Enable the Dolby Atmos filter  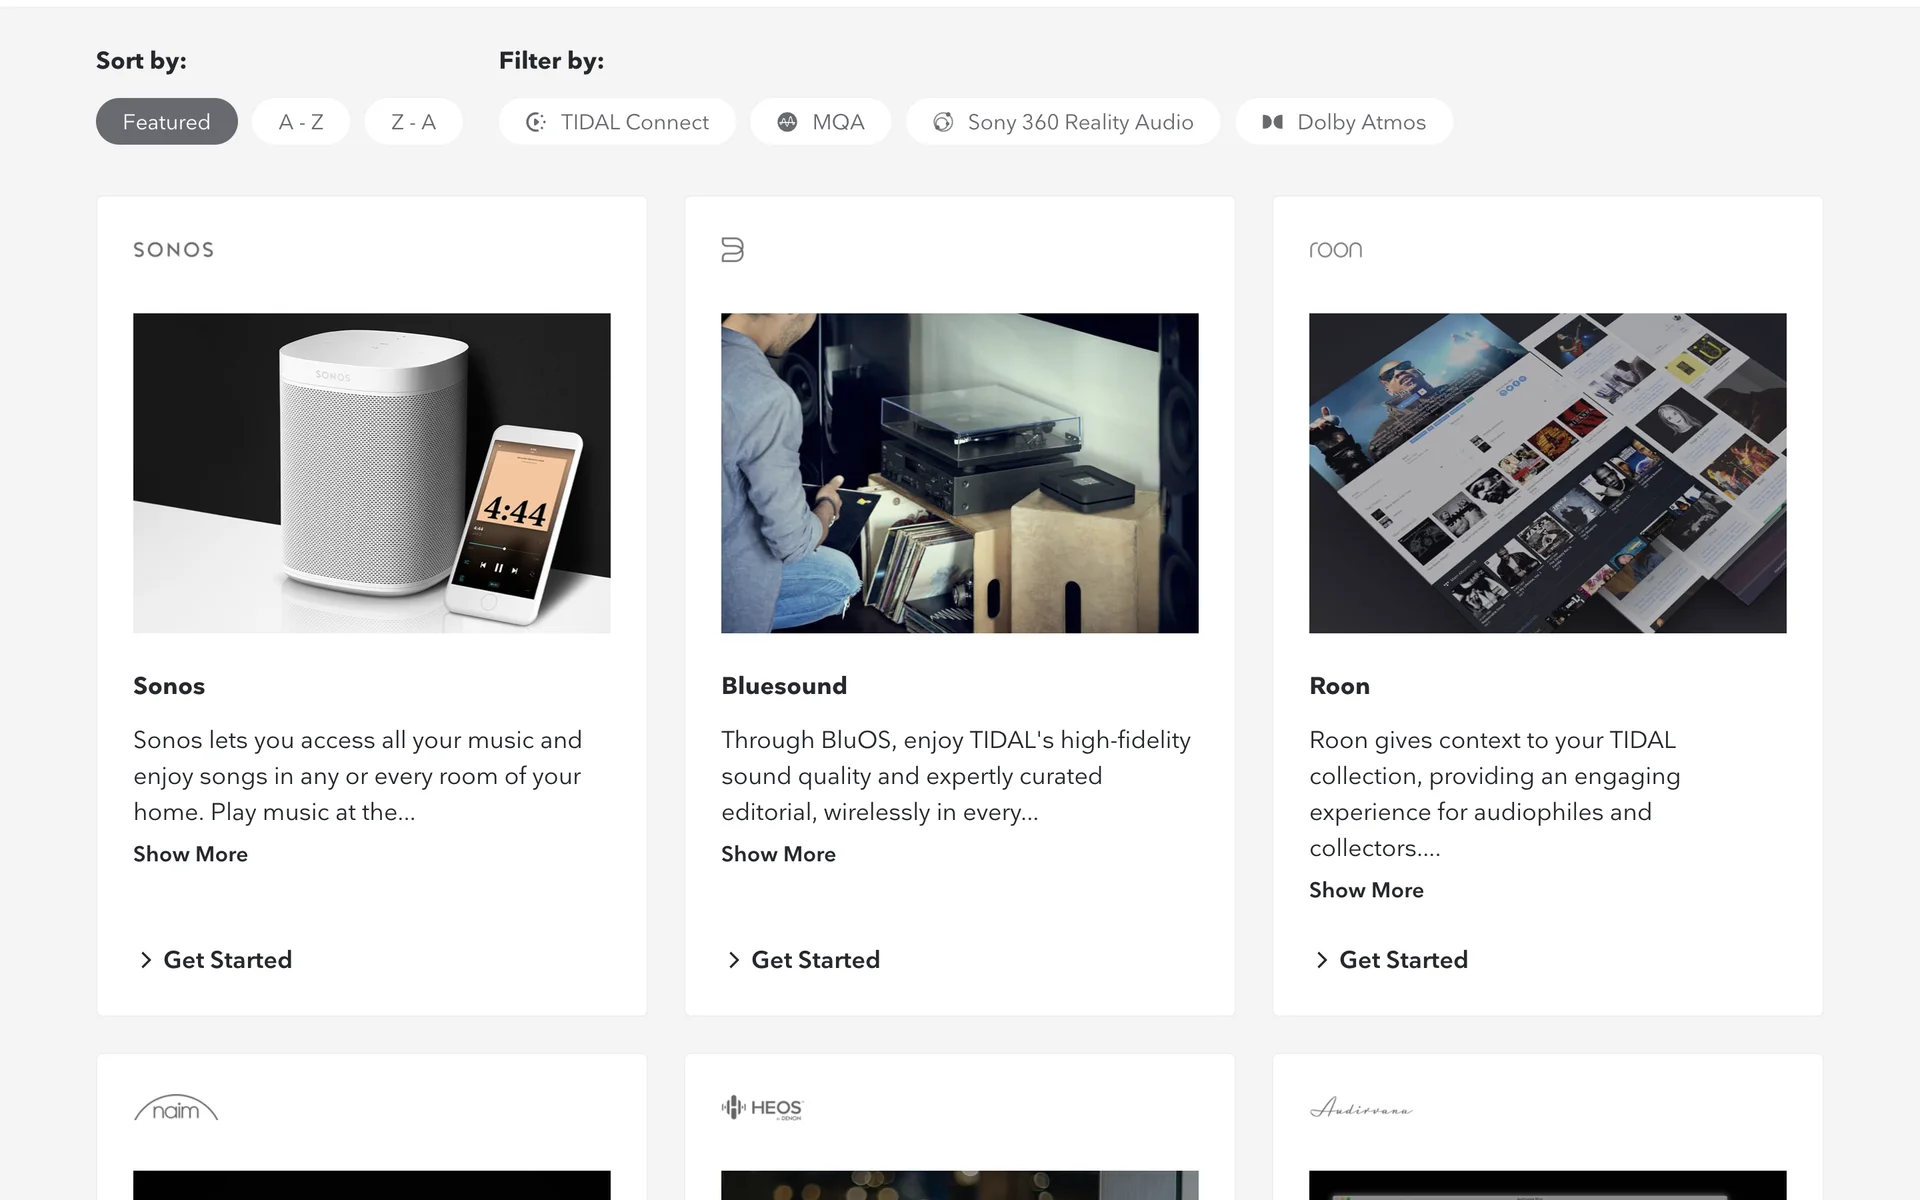[x=1344, y=122]
